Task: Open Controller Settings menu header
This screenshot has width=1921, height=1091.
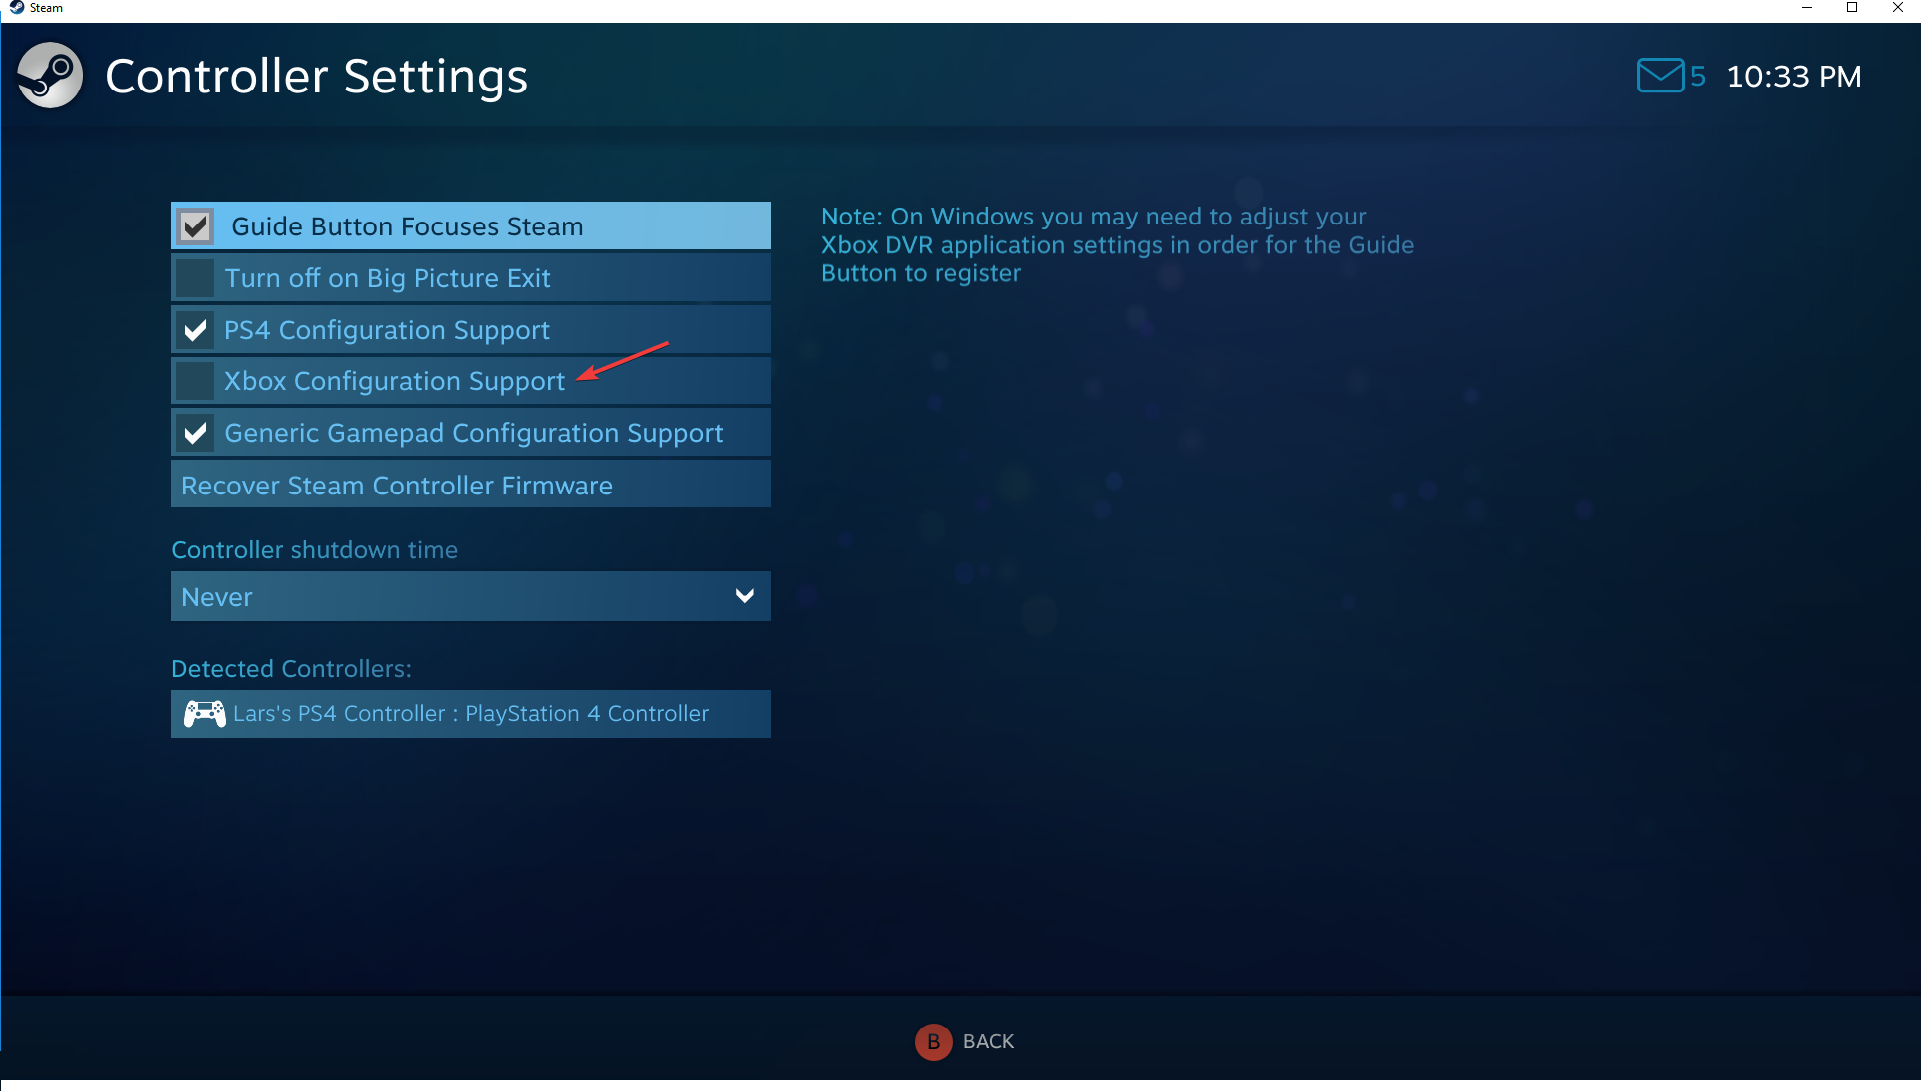Action: pyautogui.click(x=317, y=75)
